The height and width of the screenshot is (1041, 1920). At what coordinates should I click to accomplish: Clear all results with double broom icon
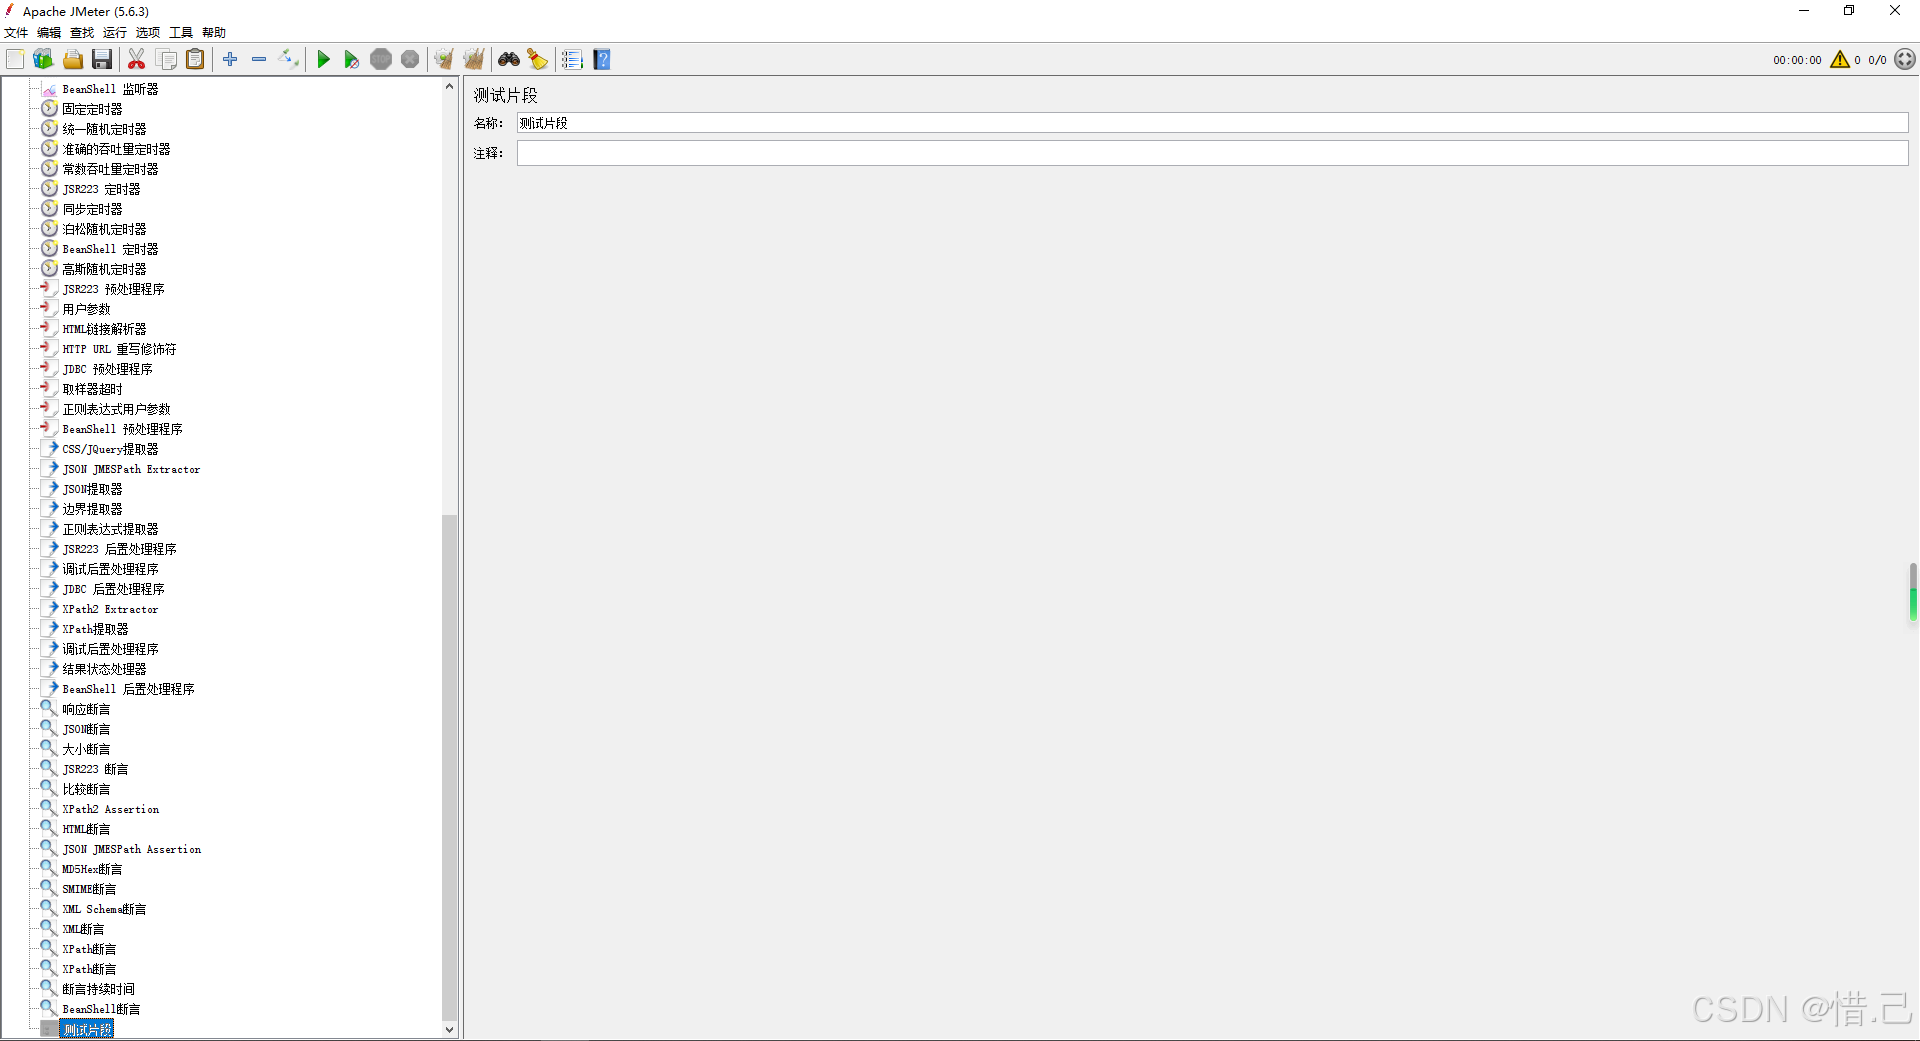pyautogui.click(x=474, y=60)
